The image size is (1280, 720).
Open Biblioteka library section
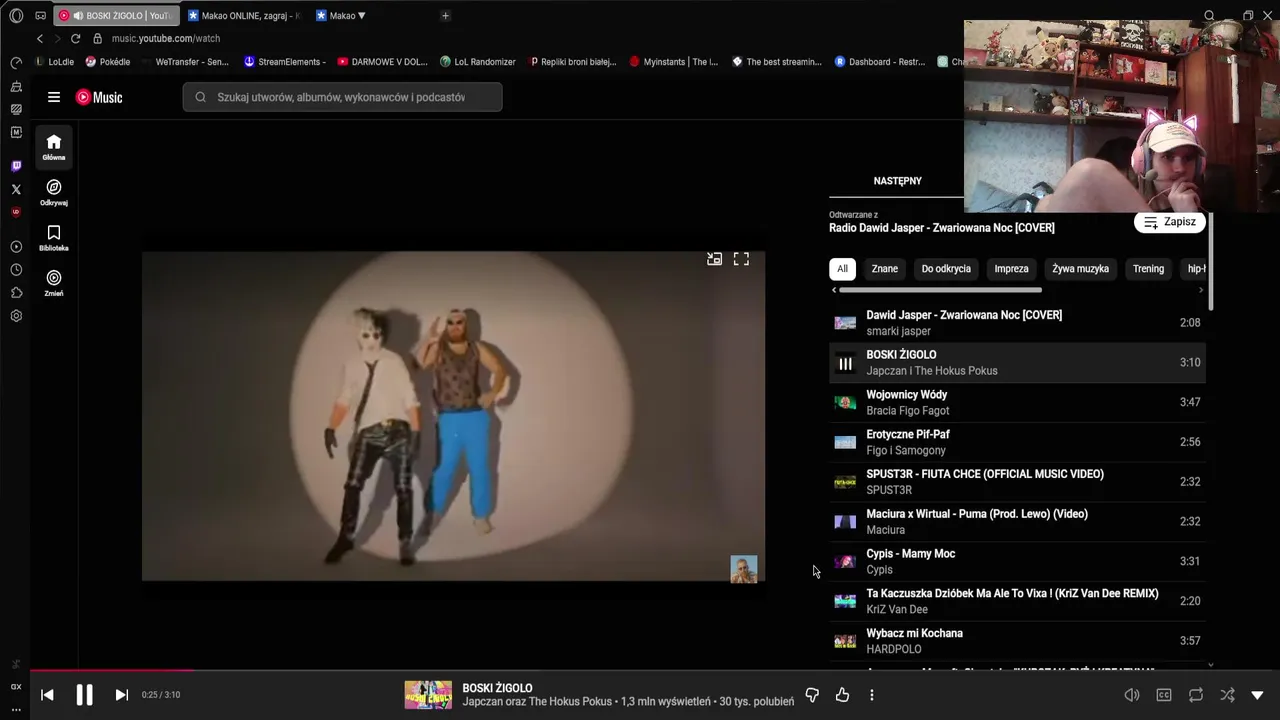coord(54,238)
